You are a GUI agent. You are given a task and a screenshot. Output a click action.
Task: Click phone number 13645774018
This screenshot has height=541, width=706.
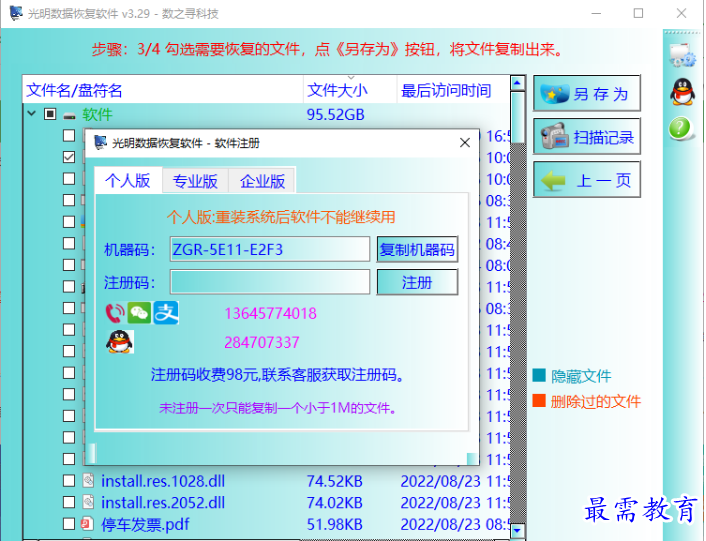coord(270,313)
